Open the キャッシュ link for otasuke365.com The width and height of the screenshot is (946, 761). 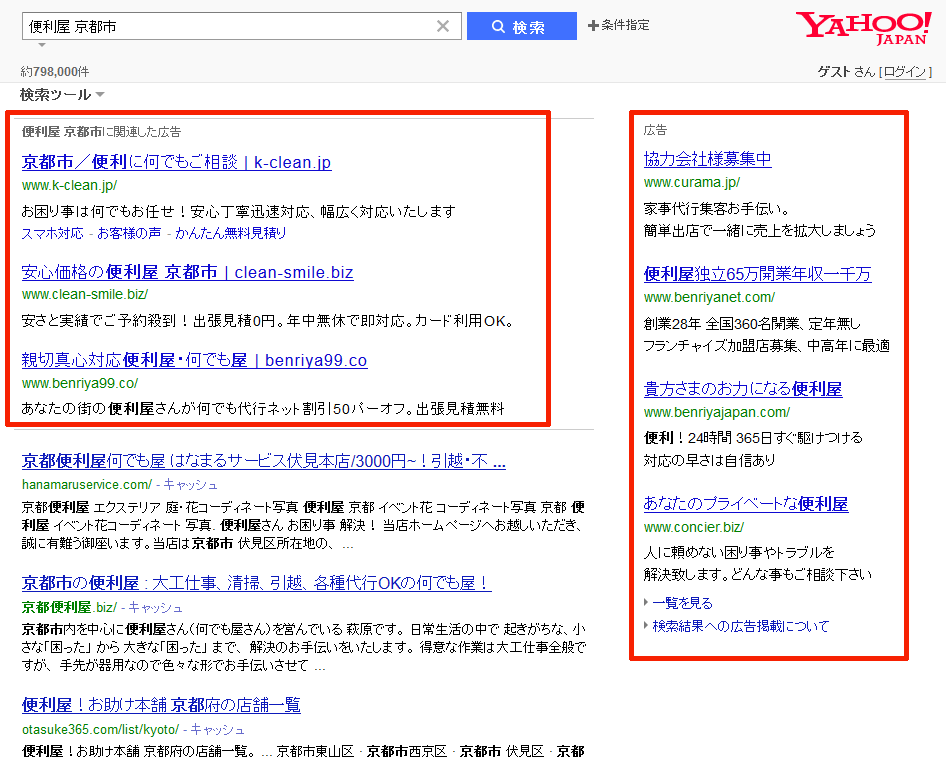tap(217, 730)
